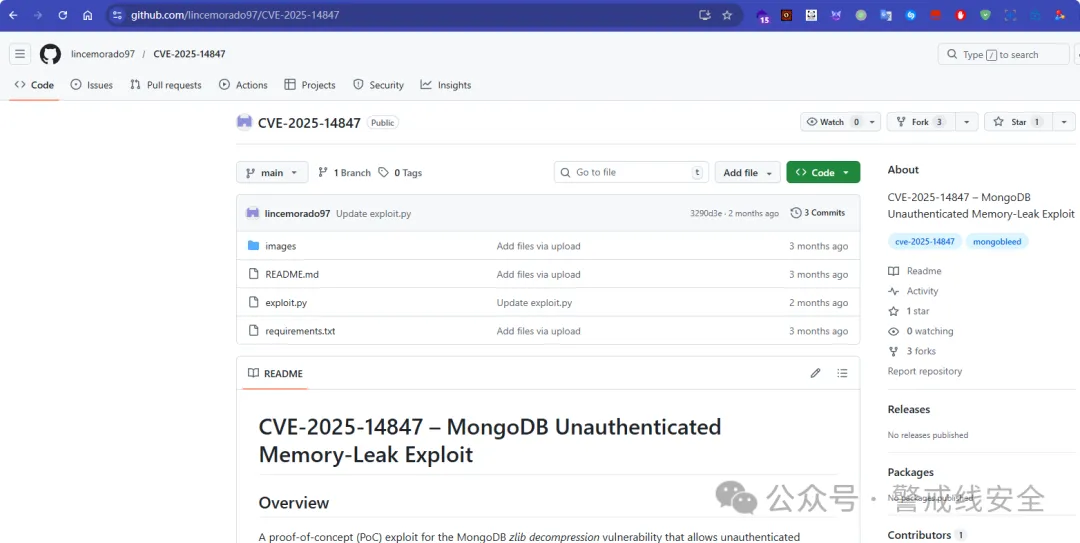Click the Watch button

tap(832, 122)
